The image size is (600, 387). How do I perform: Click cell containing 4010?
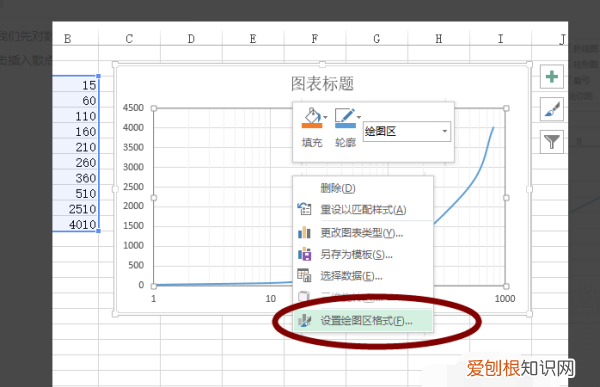75,224
